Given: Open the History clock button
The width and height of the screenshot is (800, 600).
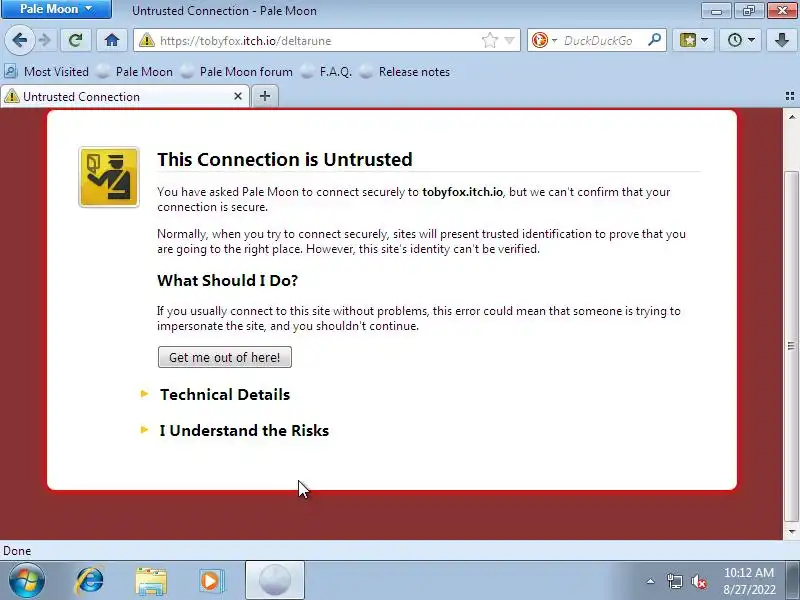Looking at the screenshot, I should (735, 40).
